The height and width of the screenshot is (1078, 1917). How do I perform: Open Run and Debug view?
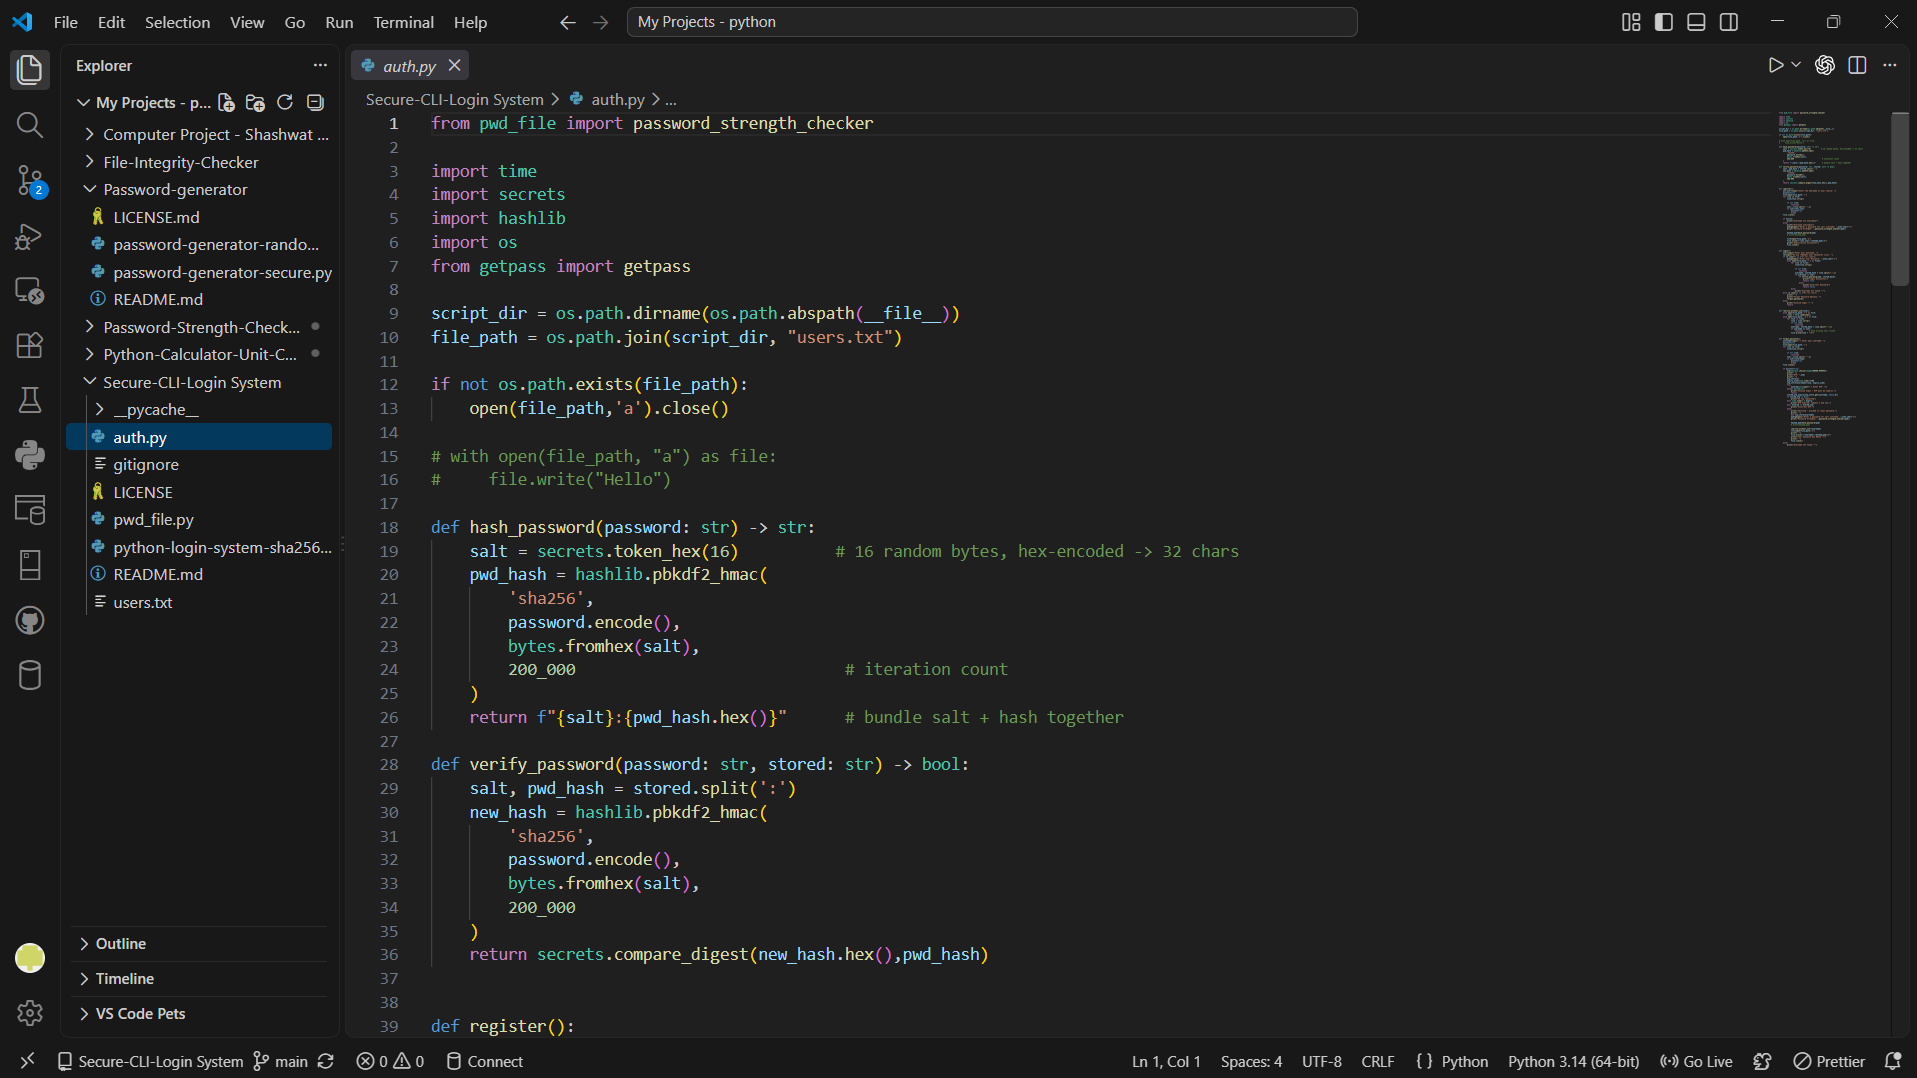(30, 236)
